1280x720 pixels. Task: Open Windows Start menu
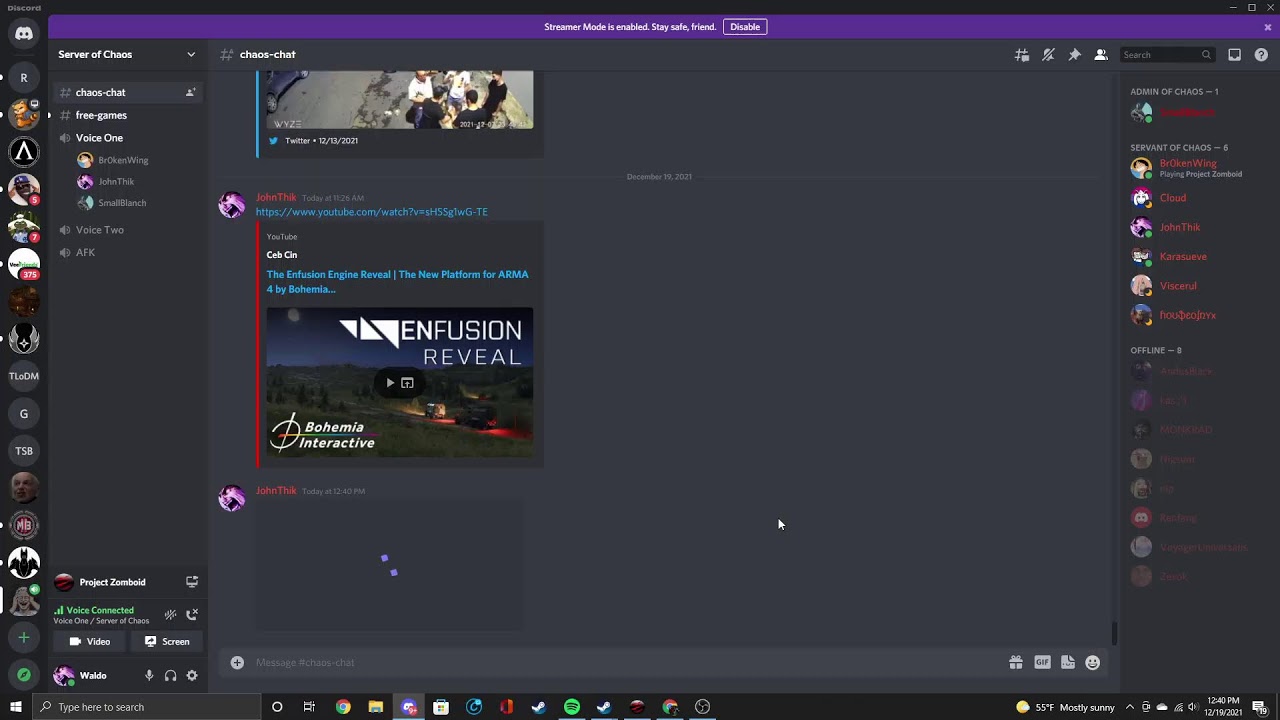15,707
